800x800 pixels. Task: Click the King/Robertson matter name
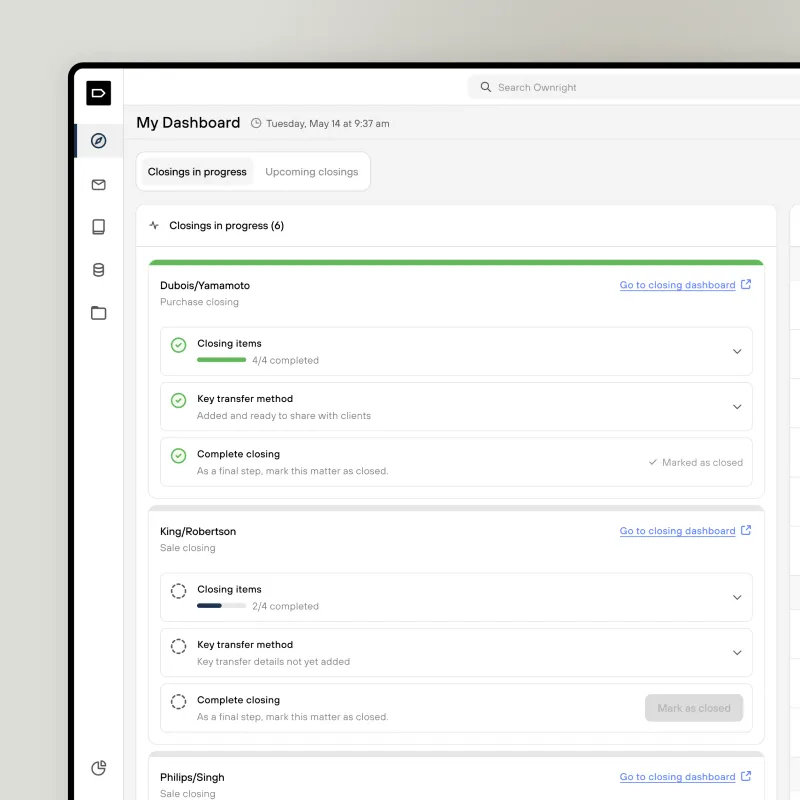pyautogui.click(x=198, y=531)
